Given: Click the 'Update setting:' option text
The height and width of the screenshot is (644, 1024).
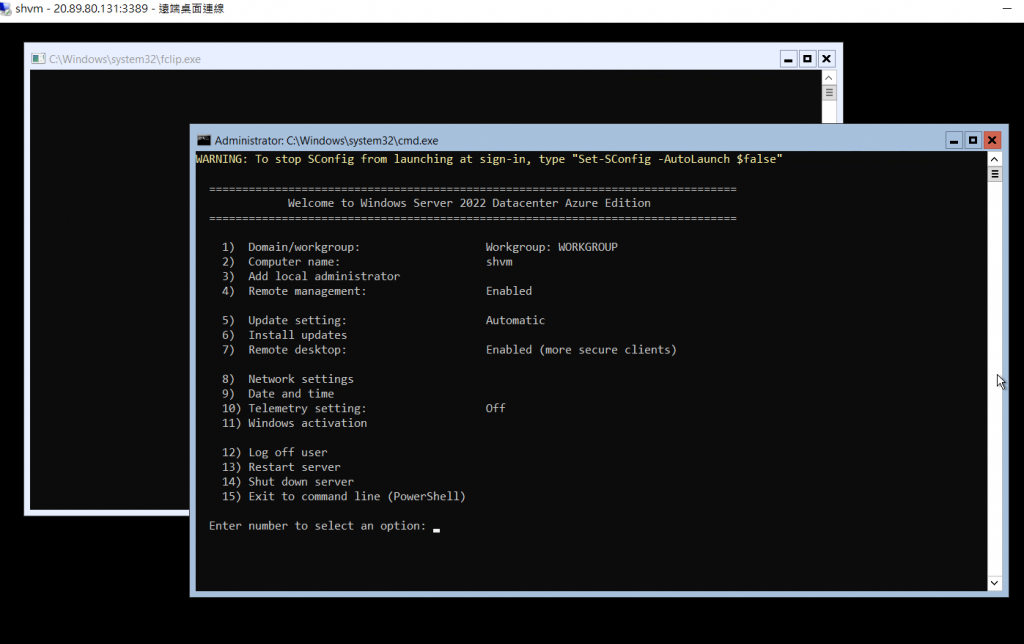Looking at the screenshot, I should (297, 321).
